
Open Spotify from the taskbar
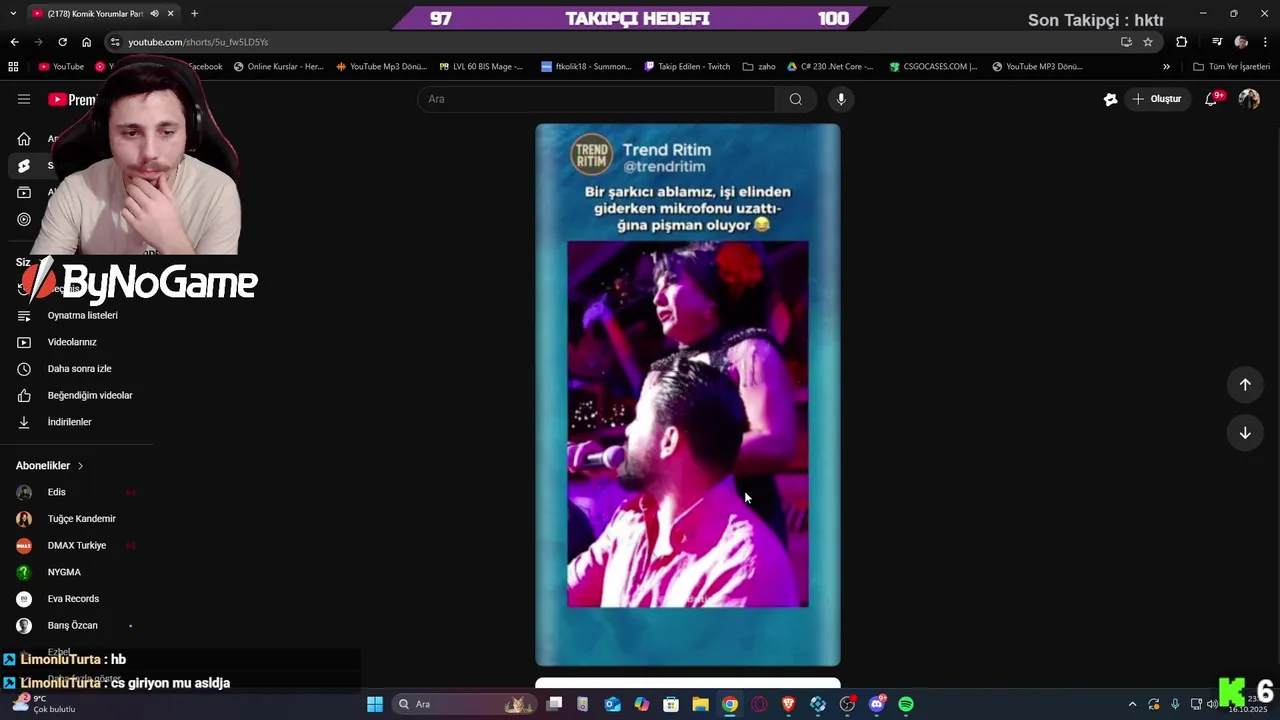(x=906, y=704)
